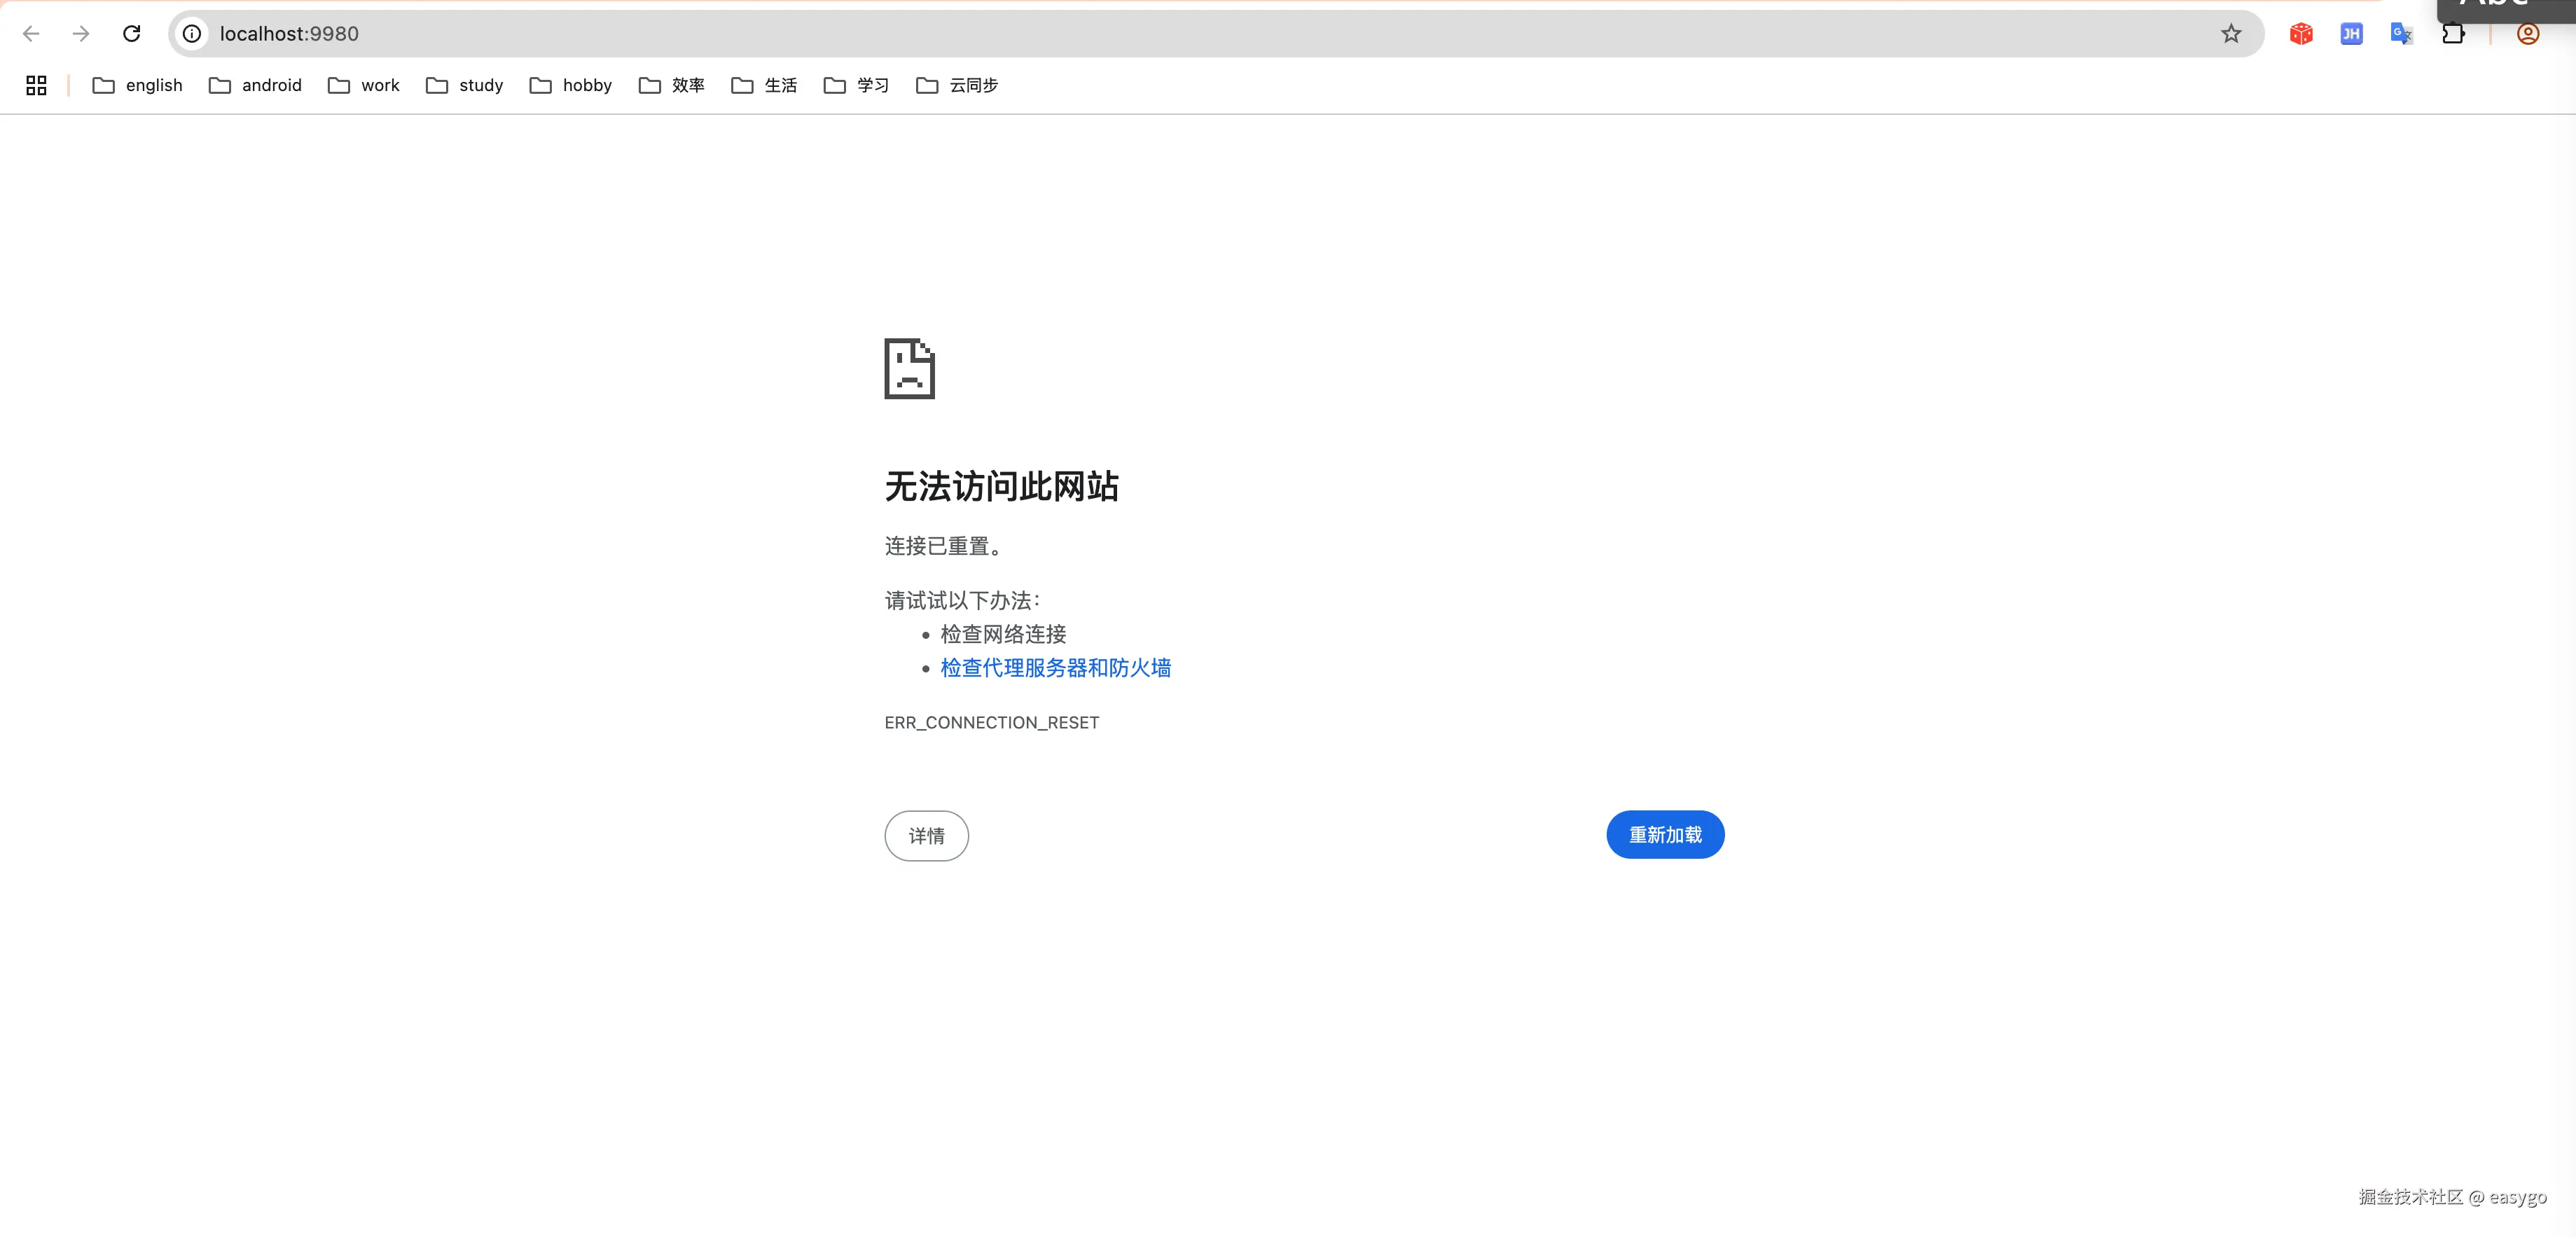Viewport: 2576px width, 1237px height.
Task: Click the 重新加载 reload button
Action: [1665, 835]
